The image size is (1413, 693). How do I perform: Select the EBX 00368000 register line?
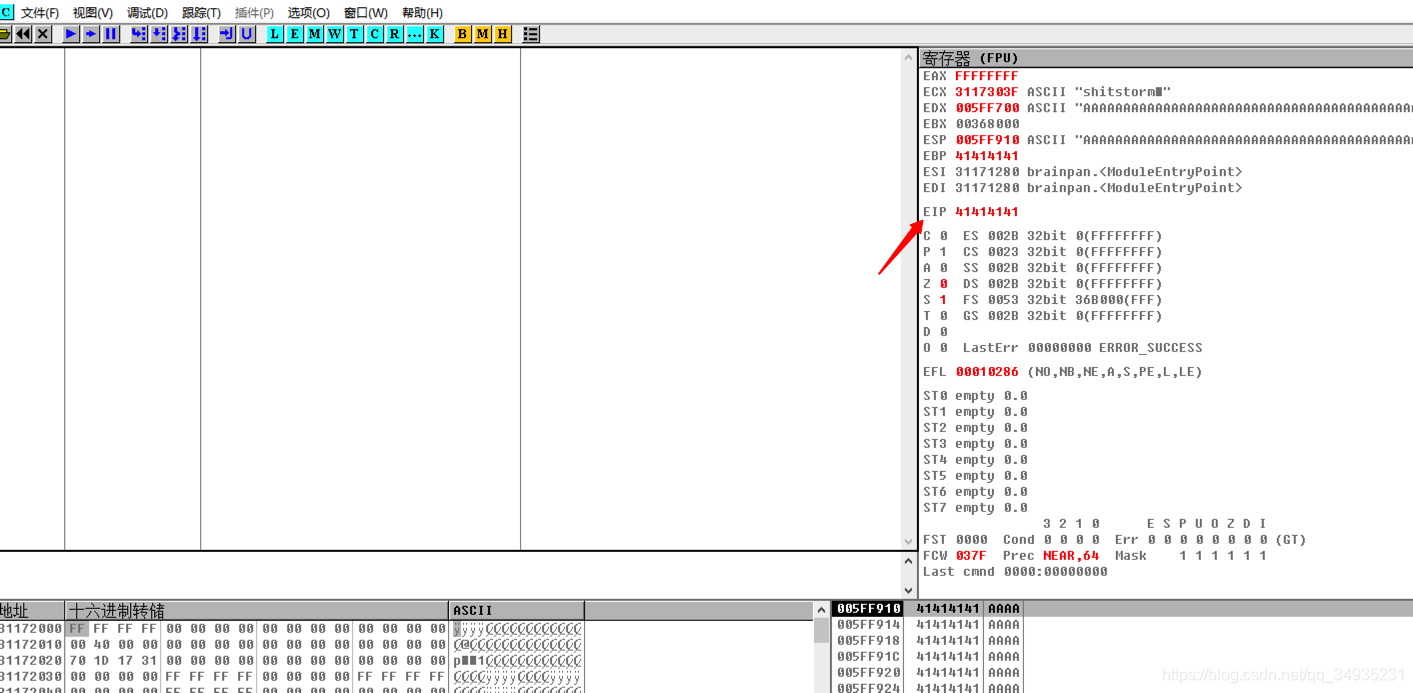(970, 124)
